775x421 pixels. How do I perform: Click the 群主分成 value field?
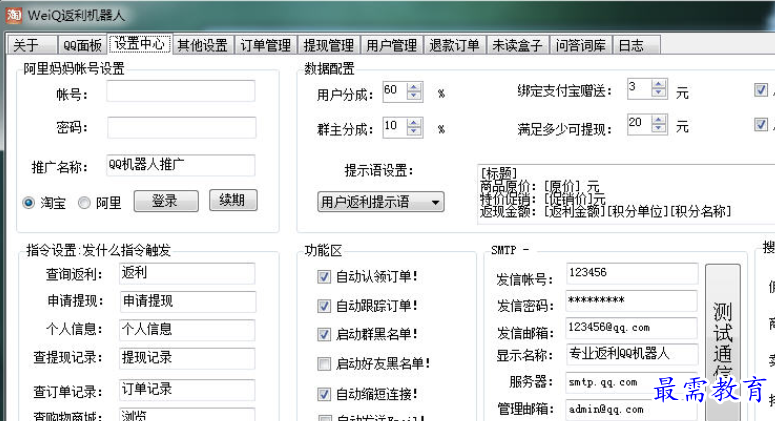click(395, 127)
